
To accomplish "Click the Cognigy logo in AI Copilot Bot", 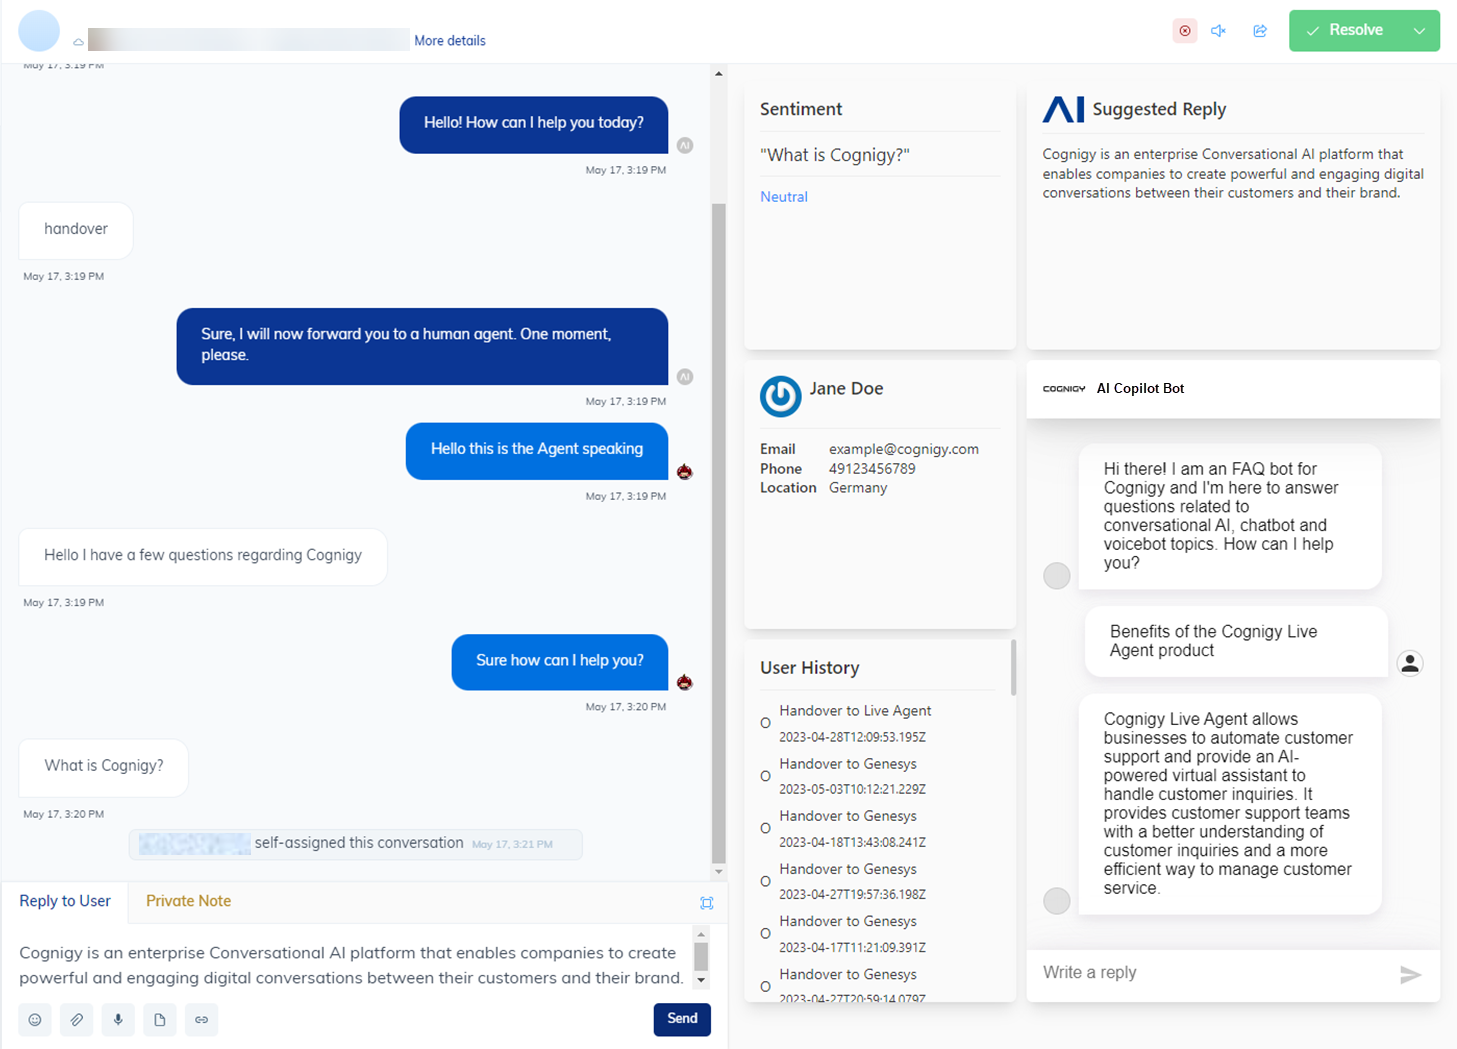I will pyautogui.click(x=1064, y=389).
